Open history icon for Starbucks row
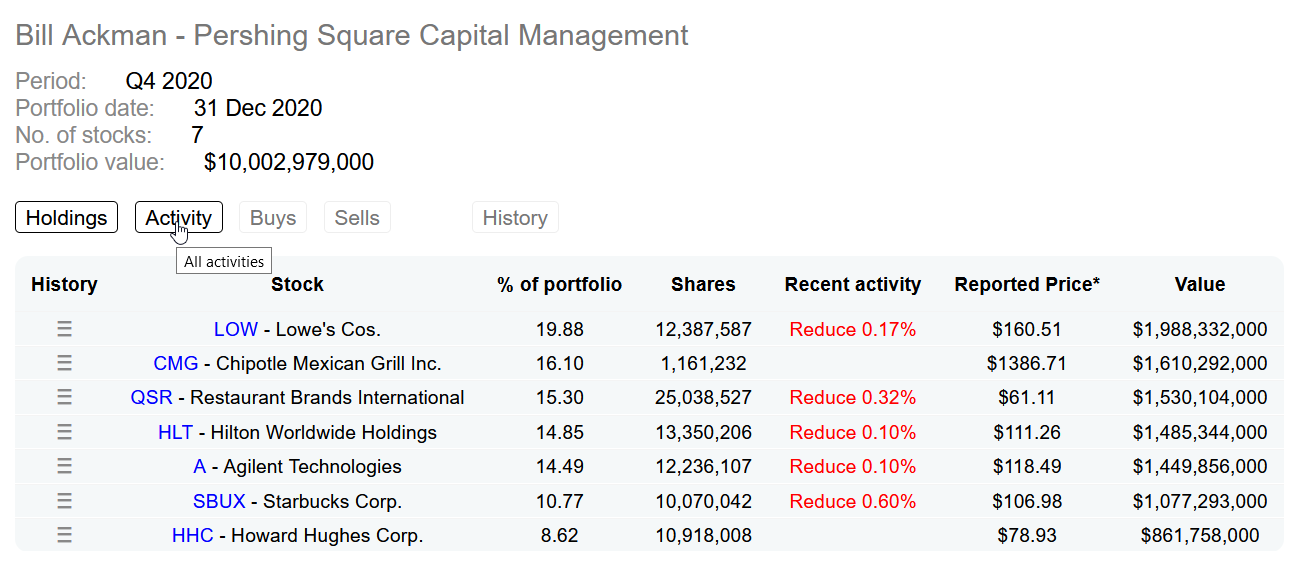The height and width of the screenshot is (565, 1313). point(64,501)
